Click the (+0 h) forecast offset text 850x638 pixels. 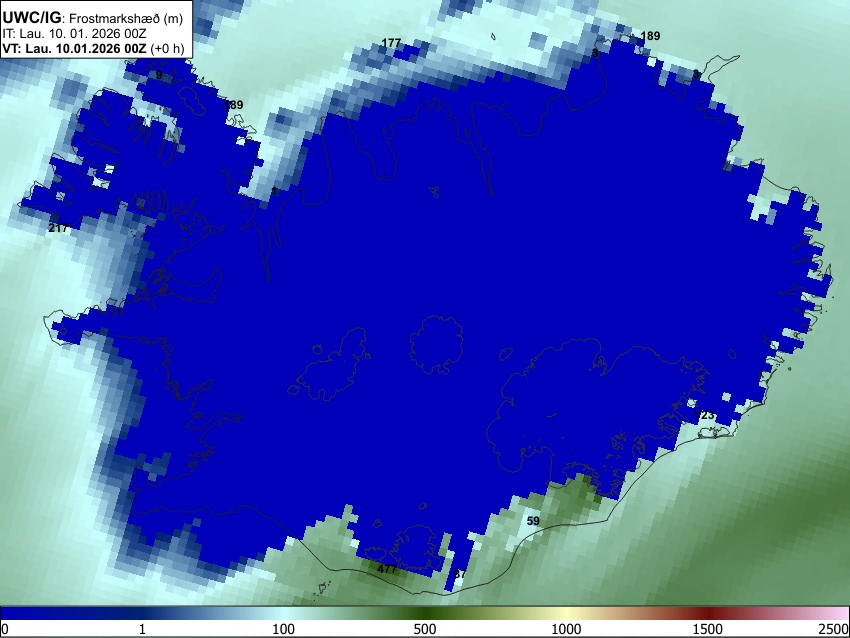coord(167,48)
